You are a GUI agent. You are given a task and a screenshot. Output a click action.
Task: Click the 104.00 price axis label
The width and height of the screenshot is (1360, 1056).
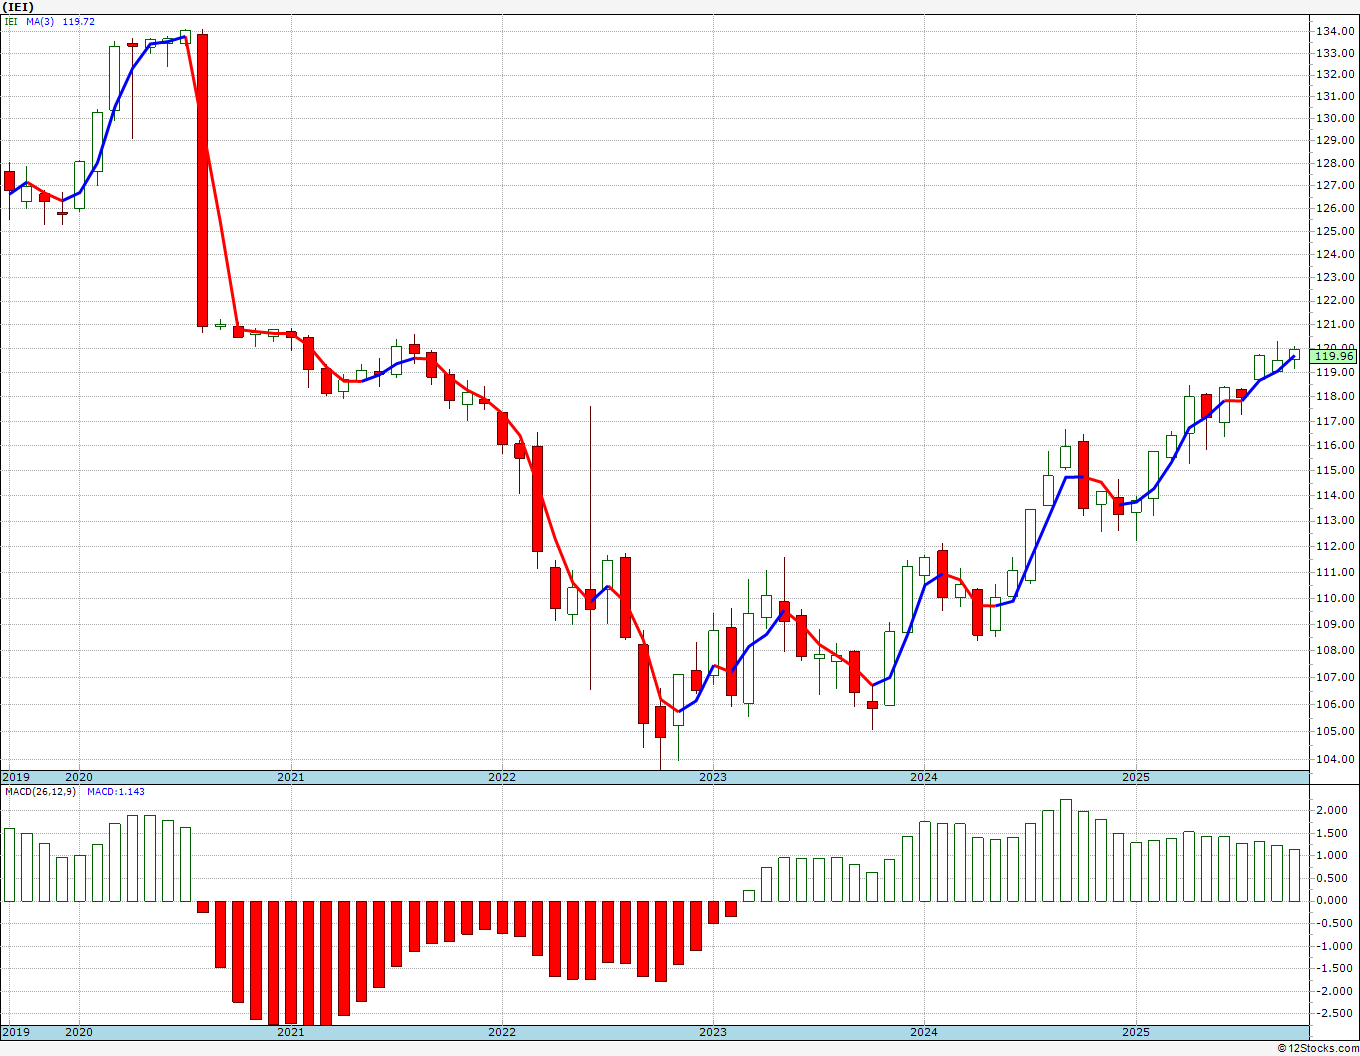1335,759
